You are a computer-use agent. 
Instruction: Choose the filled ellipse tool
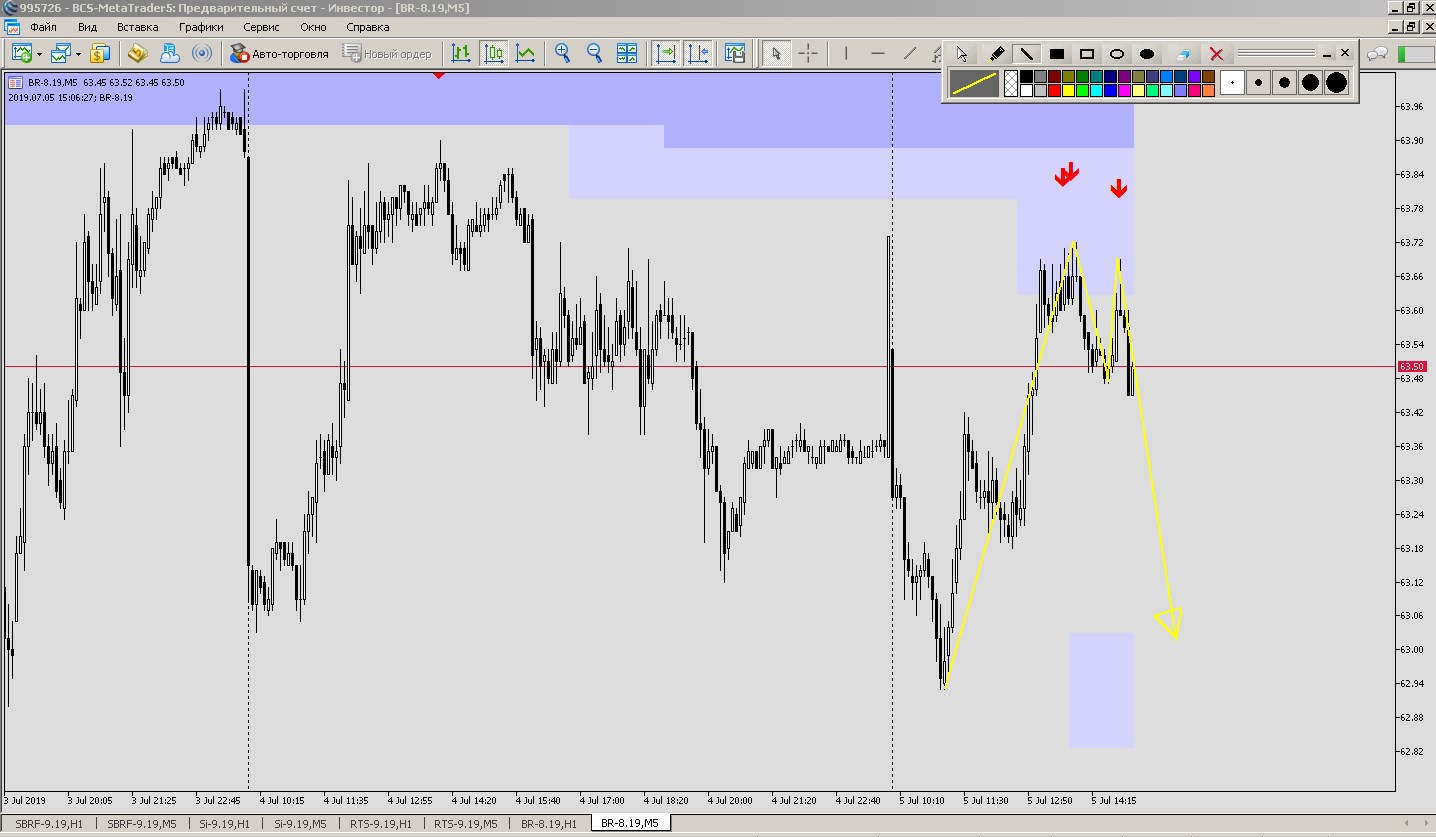1148,54
